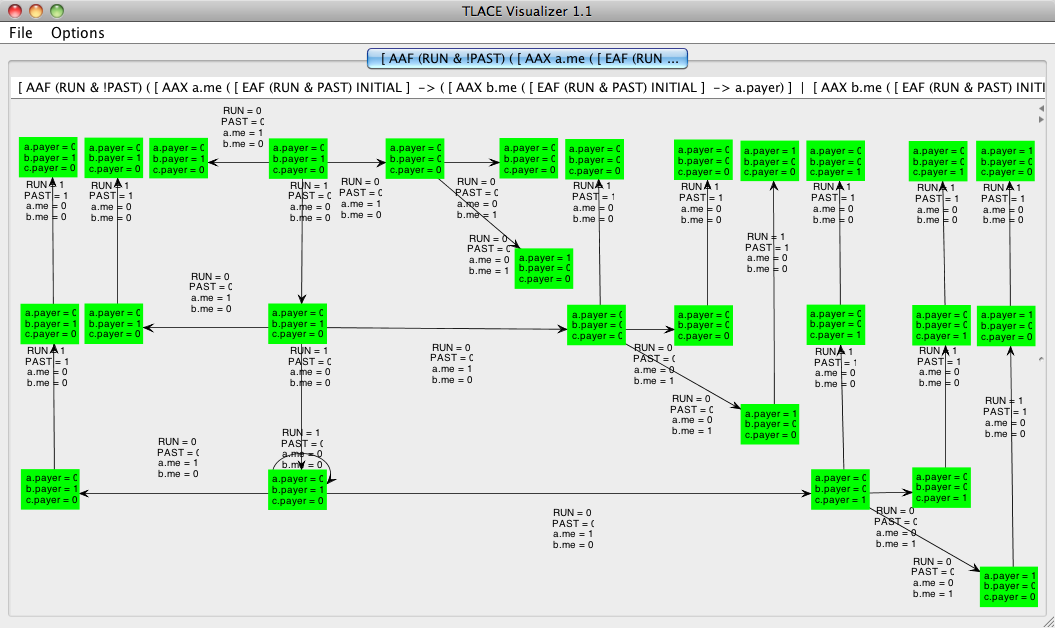This screenshot has height=628, width=1055.
Task: Expand pane with the right-pointing divider arrow
Action: [1041, 119]
